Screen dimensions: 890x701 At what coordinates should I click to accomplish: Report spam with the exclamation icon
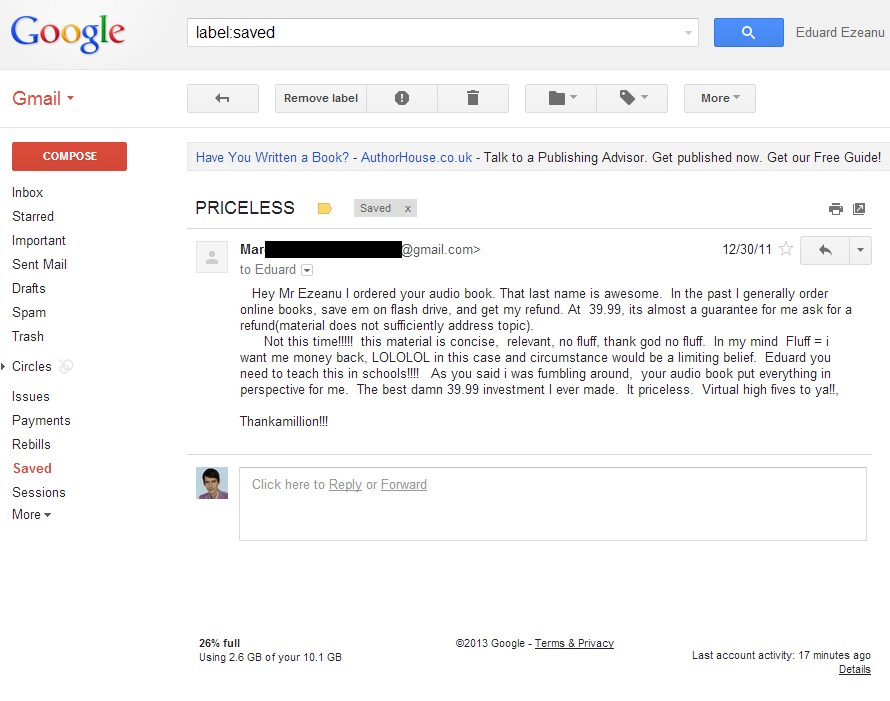pos(402,98)
